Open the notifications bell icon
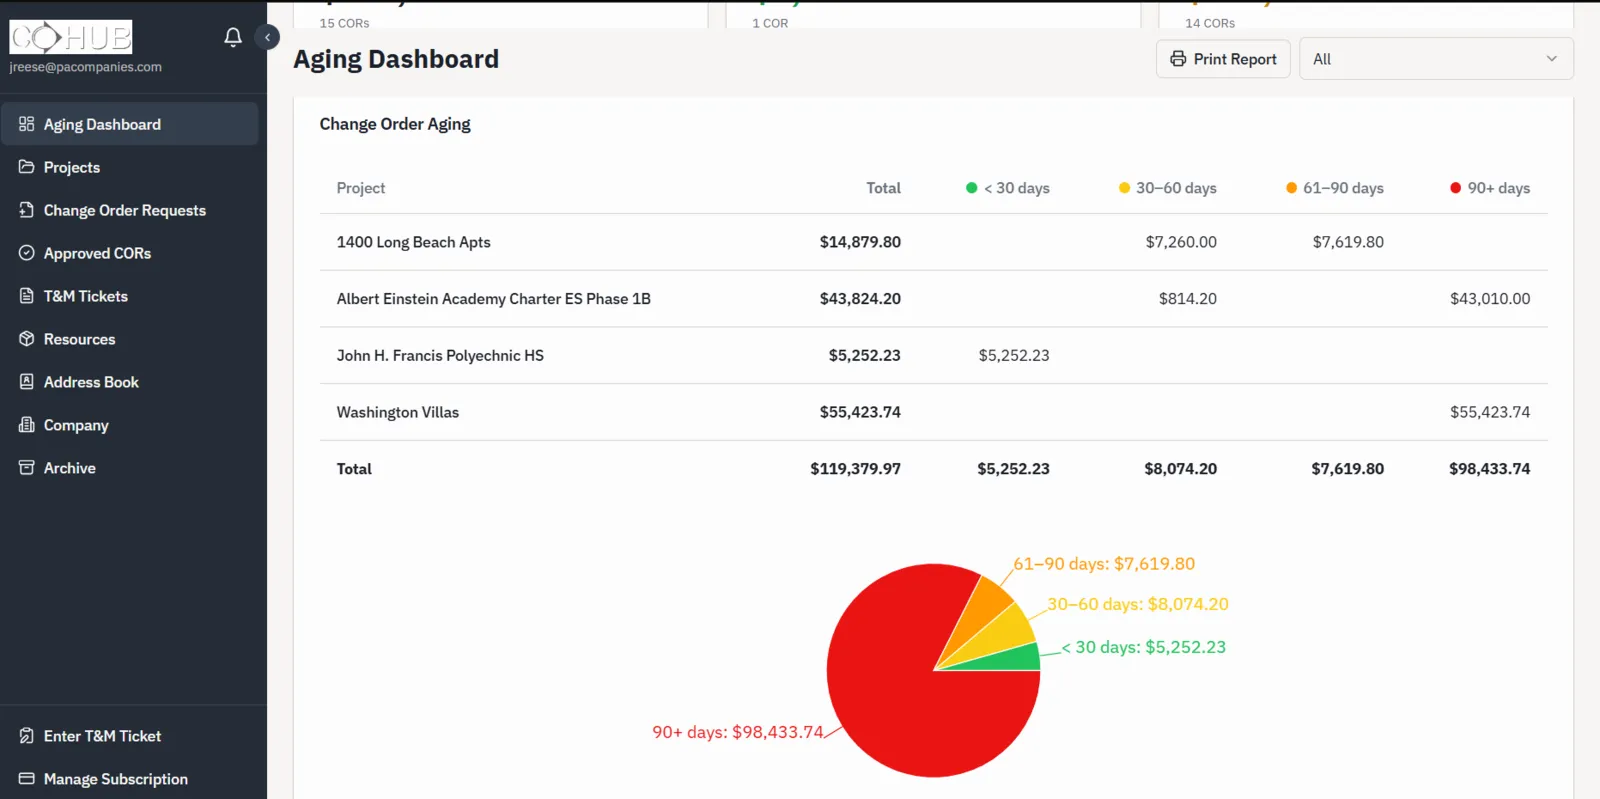 coord(233,37)
